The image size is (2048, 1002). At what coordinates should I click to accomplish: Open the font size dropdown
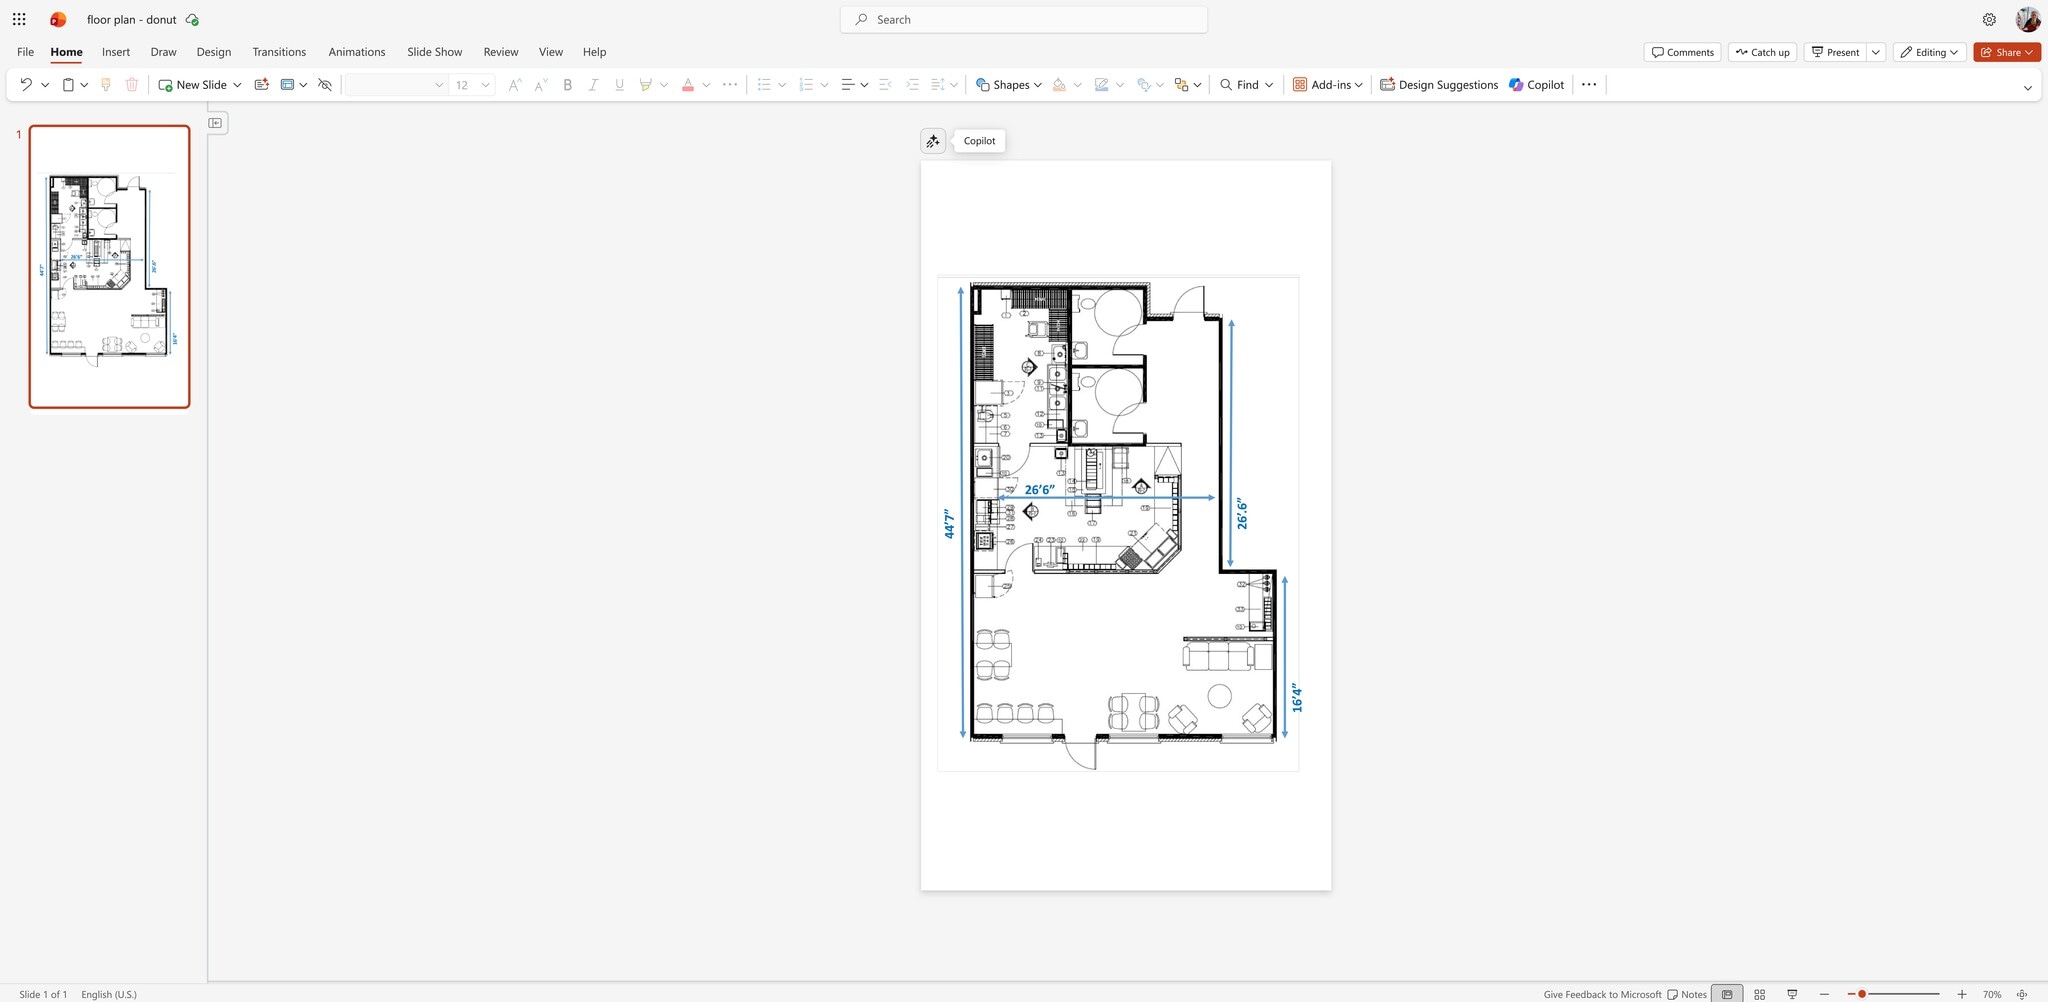pyautogui.click(x=485, y=84)
